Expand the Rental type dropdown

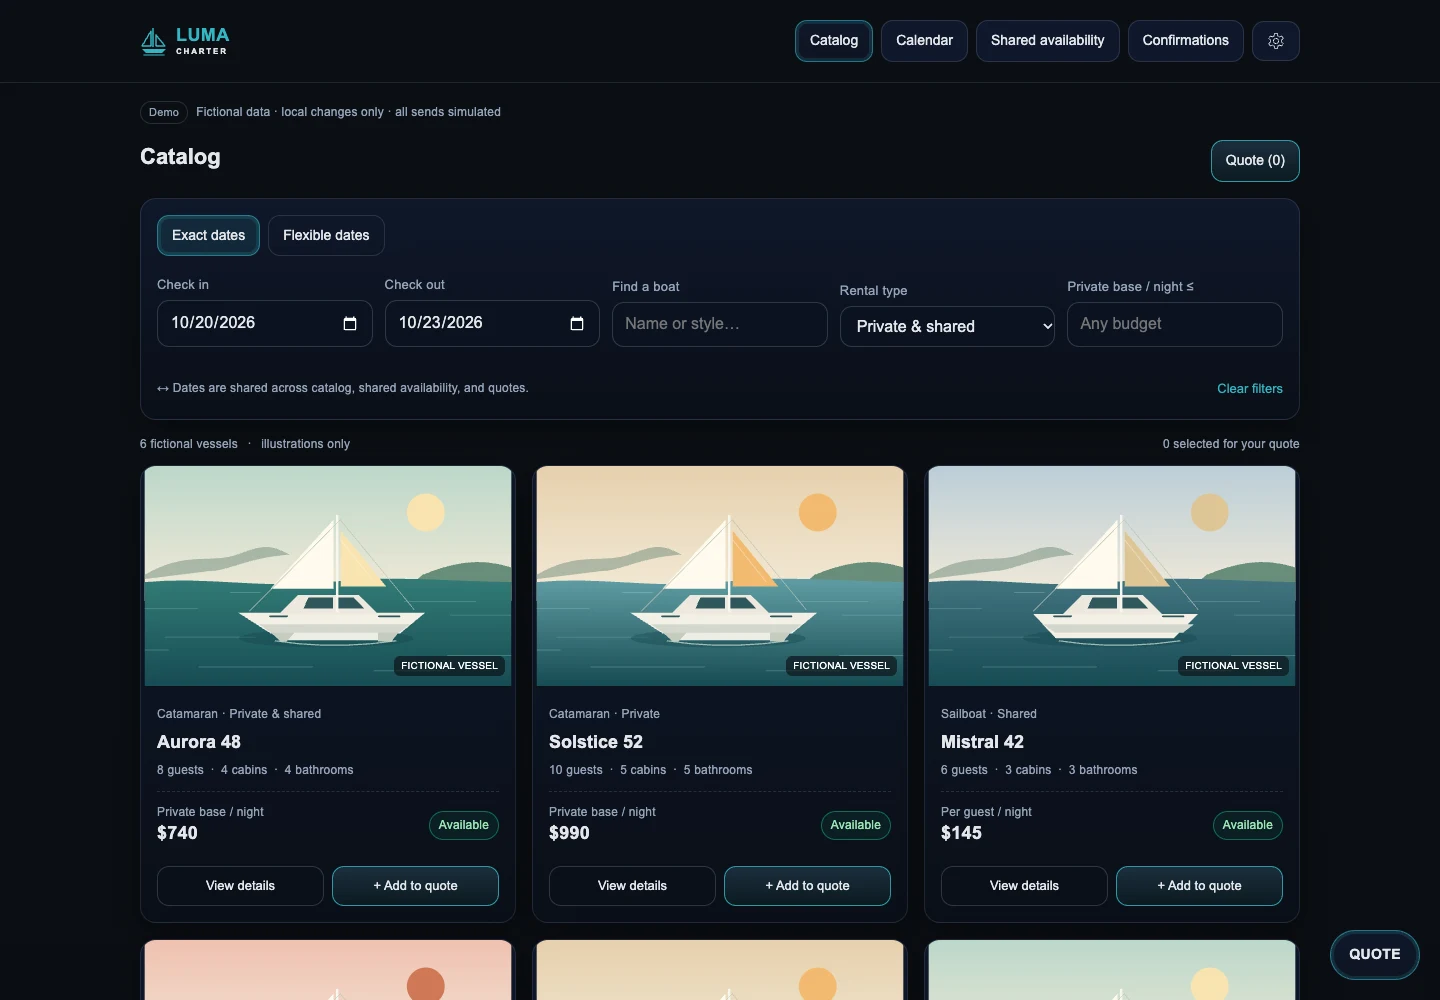(x=947, y=327)
